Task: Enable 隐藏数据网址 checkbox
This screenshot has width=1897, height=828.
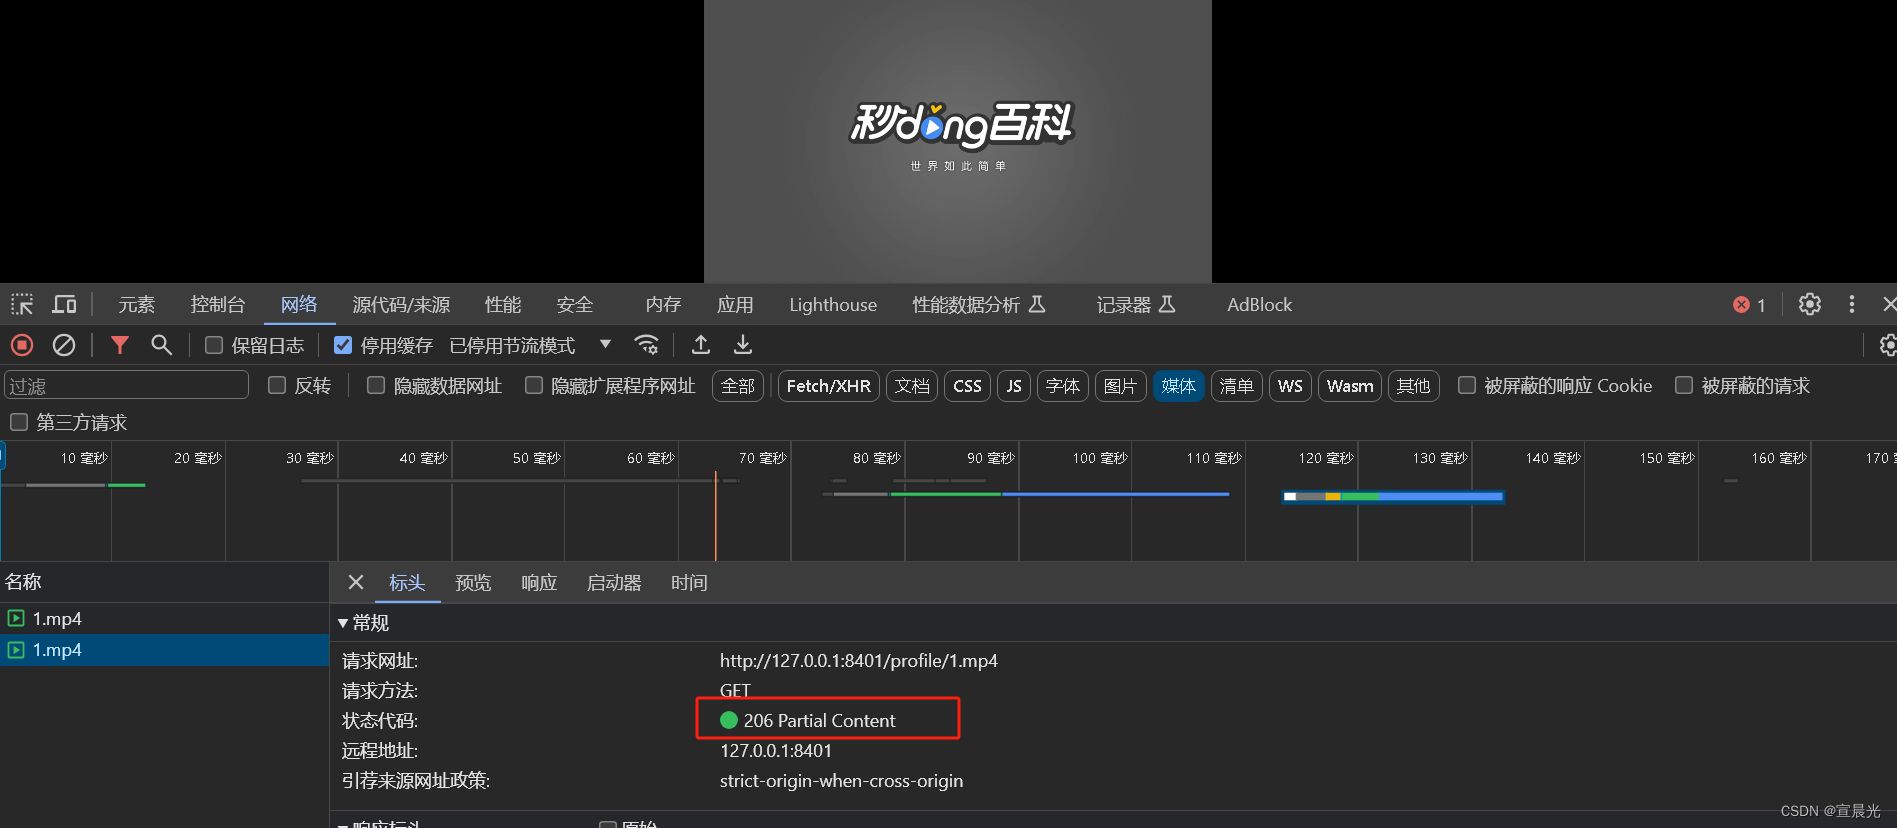Action: 376,385
